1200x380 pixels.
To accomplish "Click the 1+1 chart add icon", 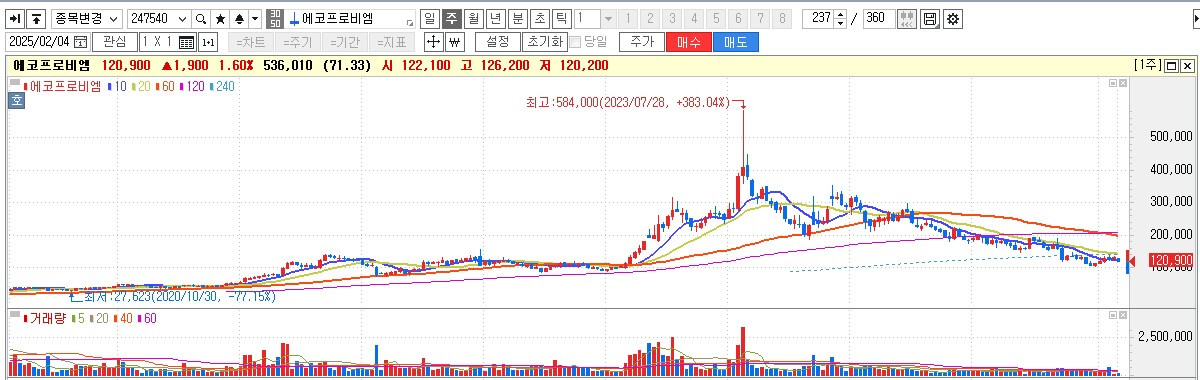I will click(x=208, y=42).
